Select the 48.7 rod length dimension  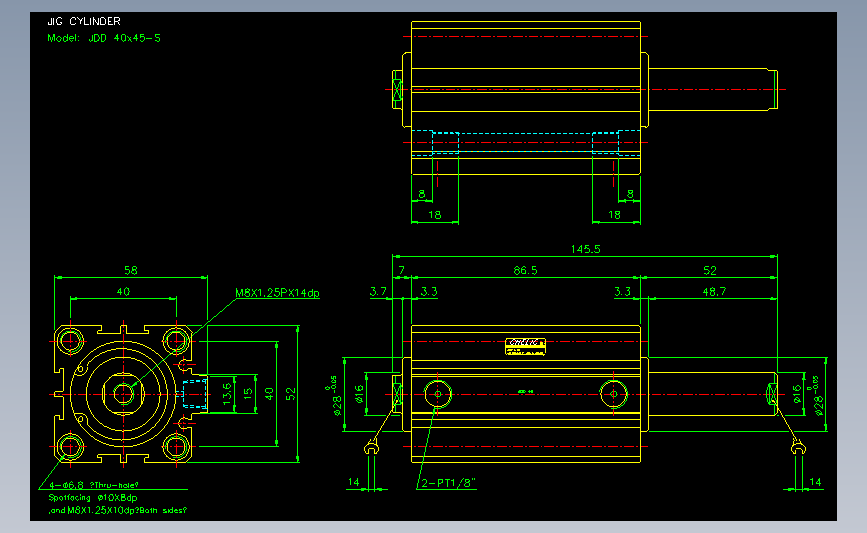click(x=714, y=291)
